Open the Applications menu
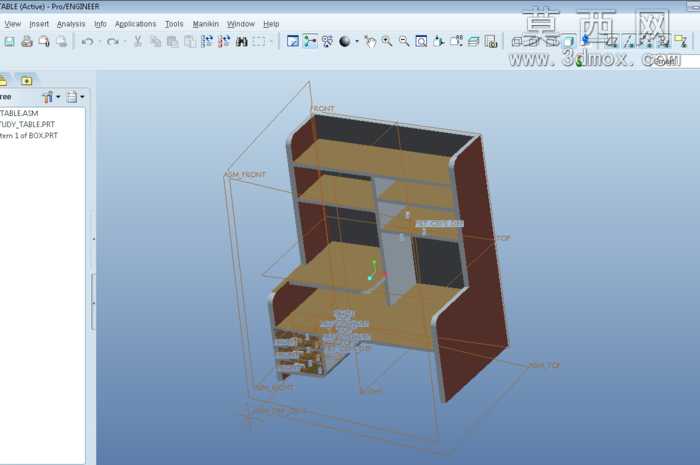Image resolution: width=700 pixels, height=465 pixels. point(135,24)
